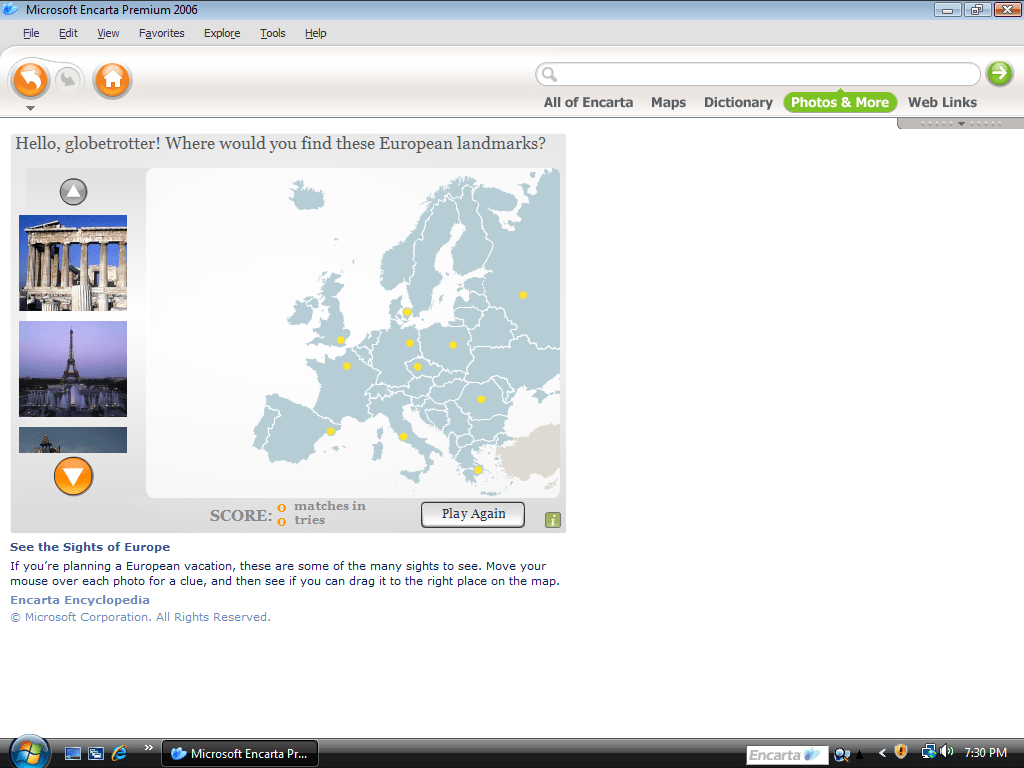The height and width of the screenshot is (768, 1024).
Task: Show hidden system tray icons chevron
Action: (x=882, y=753)
